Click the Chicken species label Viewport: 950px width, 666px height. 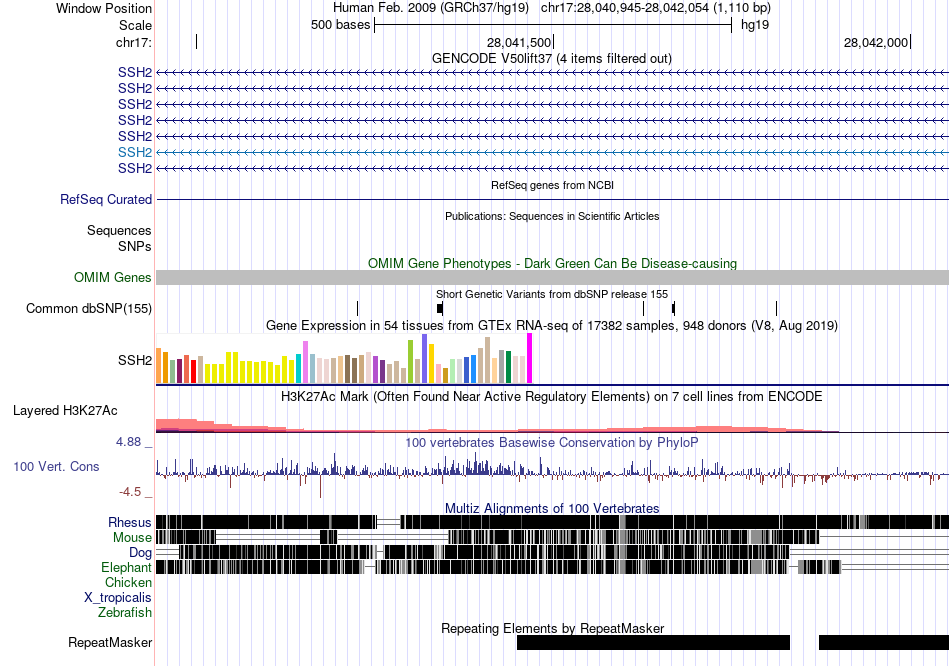(x=128, y=582)
